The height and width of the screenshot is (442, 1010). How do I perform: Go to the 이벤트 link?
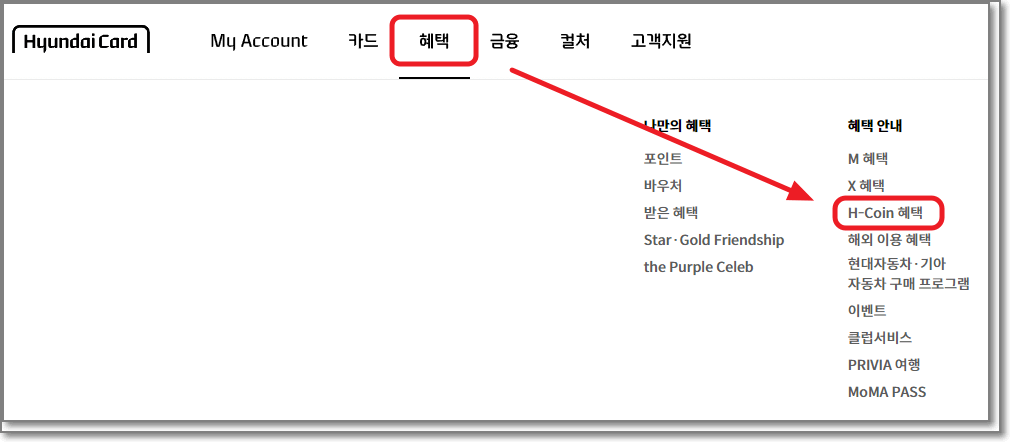pos(867,311)
